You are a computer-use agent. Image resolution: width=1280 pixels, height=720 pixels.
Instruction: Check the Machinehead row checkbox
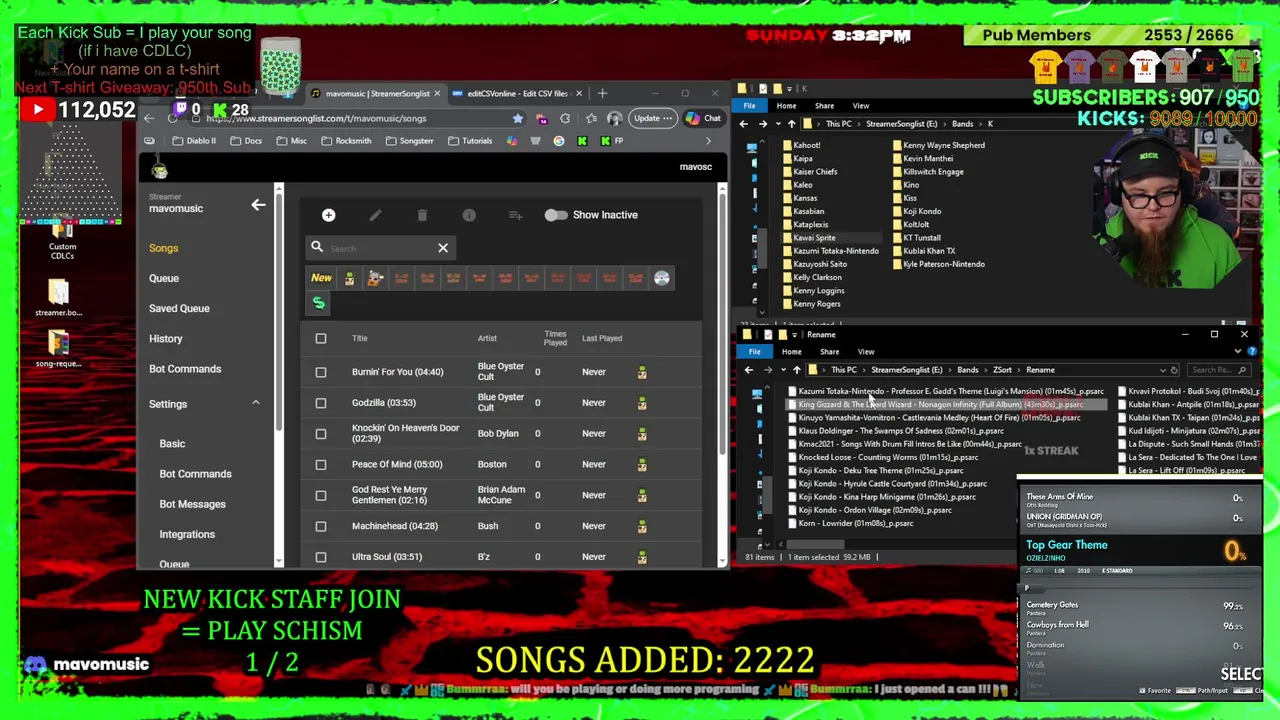321,526
